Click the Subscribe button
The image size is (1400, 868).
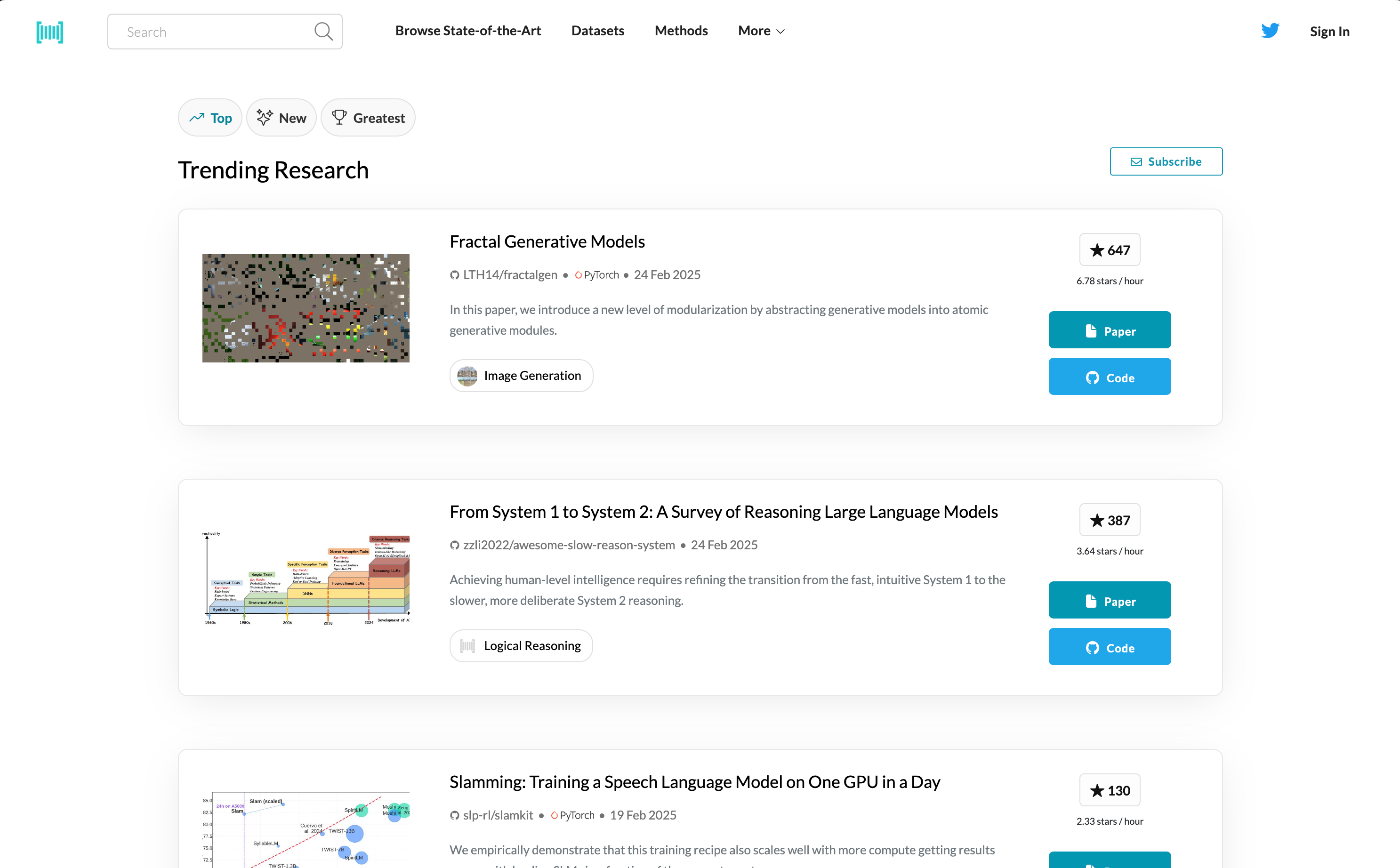pos(1166,161)
